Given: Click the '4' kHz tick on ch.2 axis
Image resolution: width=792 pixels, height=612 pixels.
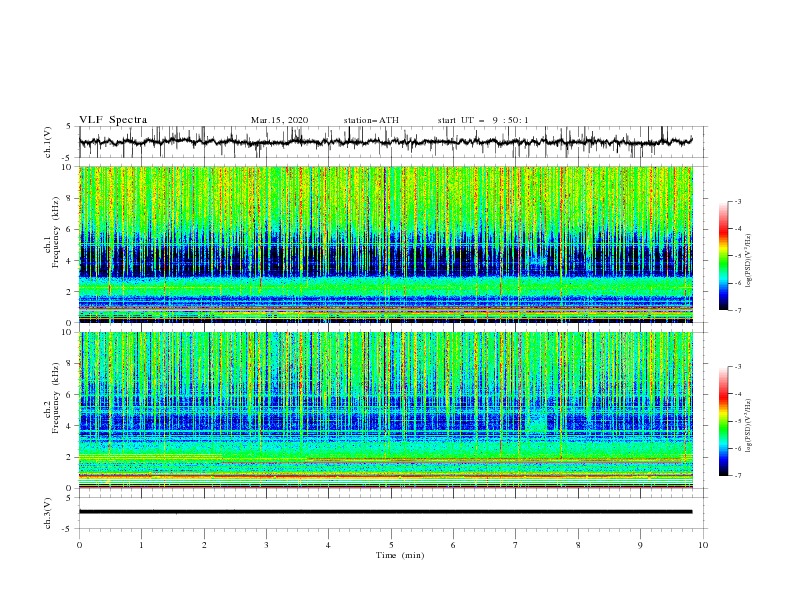Looking at the screenshot, I should (x=70, y=426).
